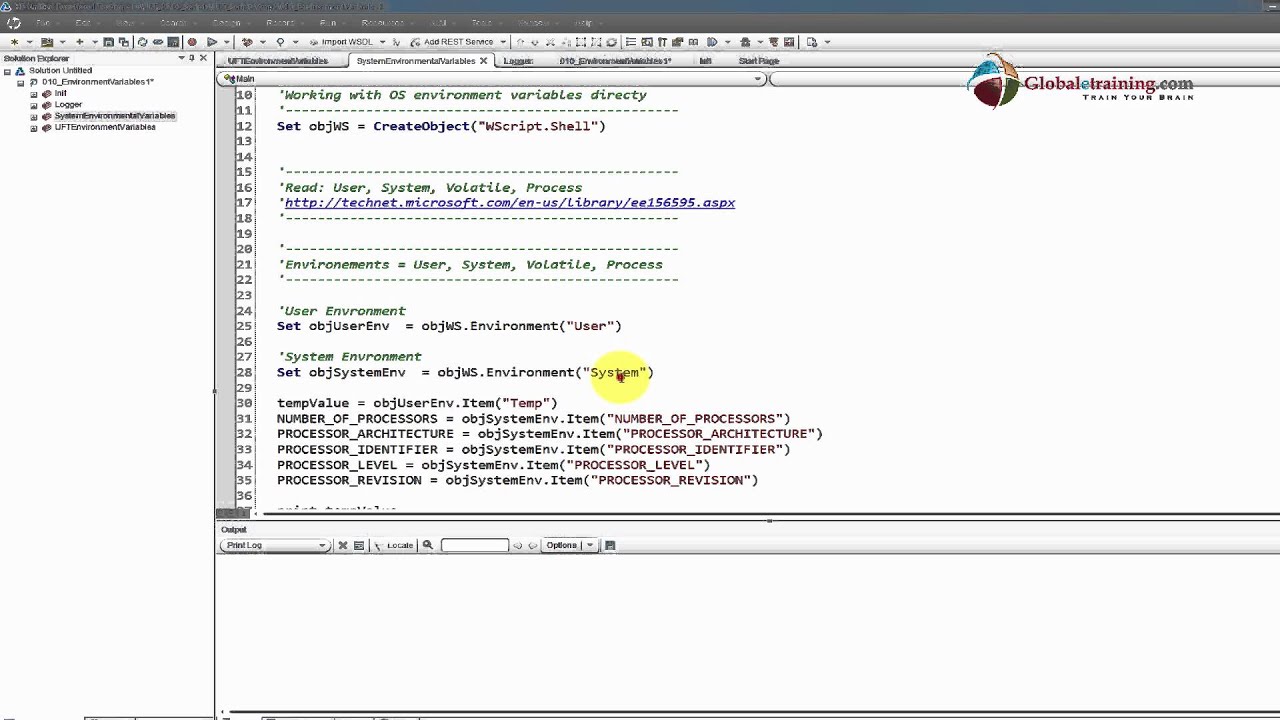Collapse the Solution Untitled tree node
This screenshot has height=720, width=1280.
pos(7,71)
